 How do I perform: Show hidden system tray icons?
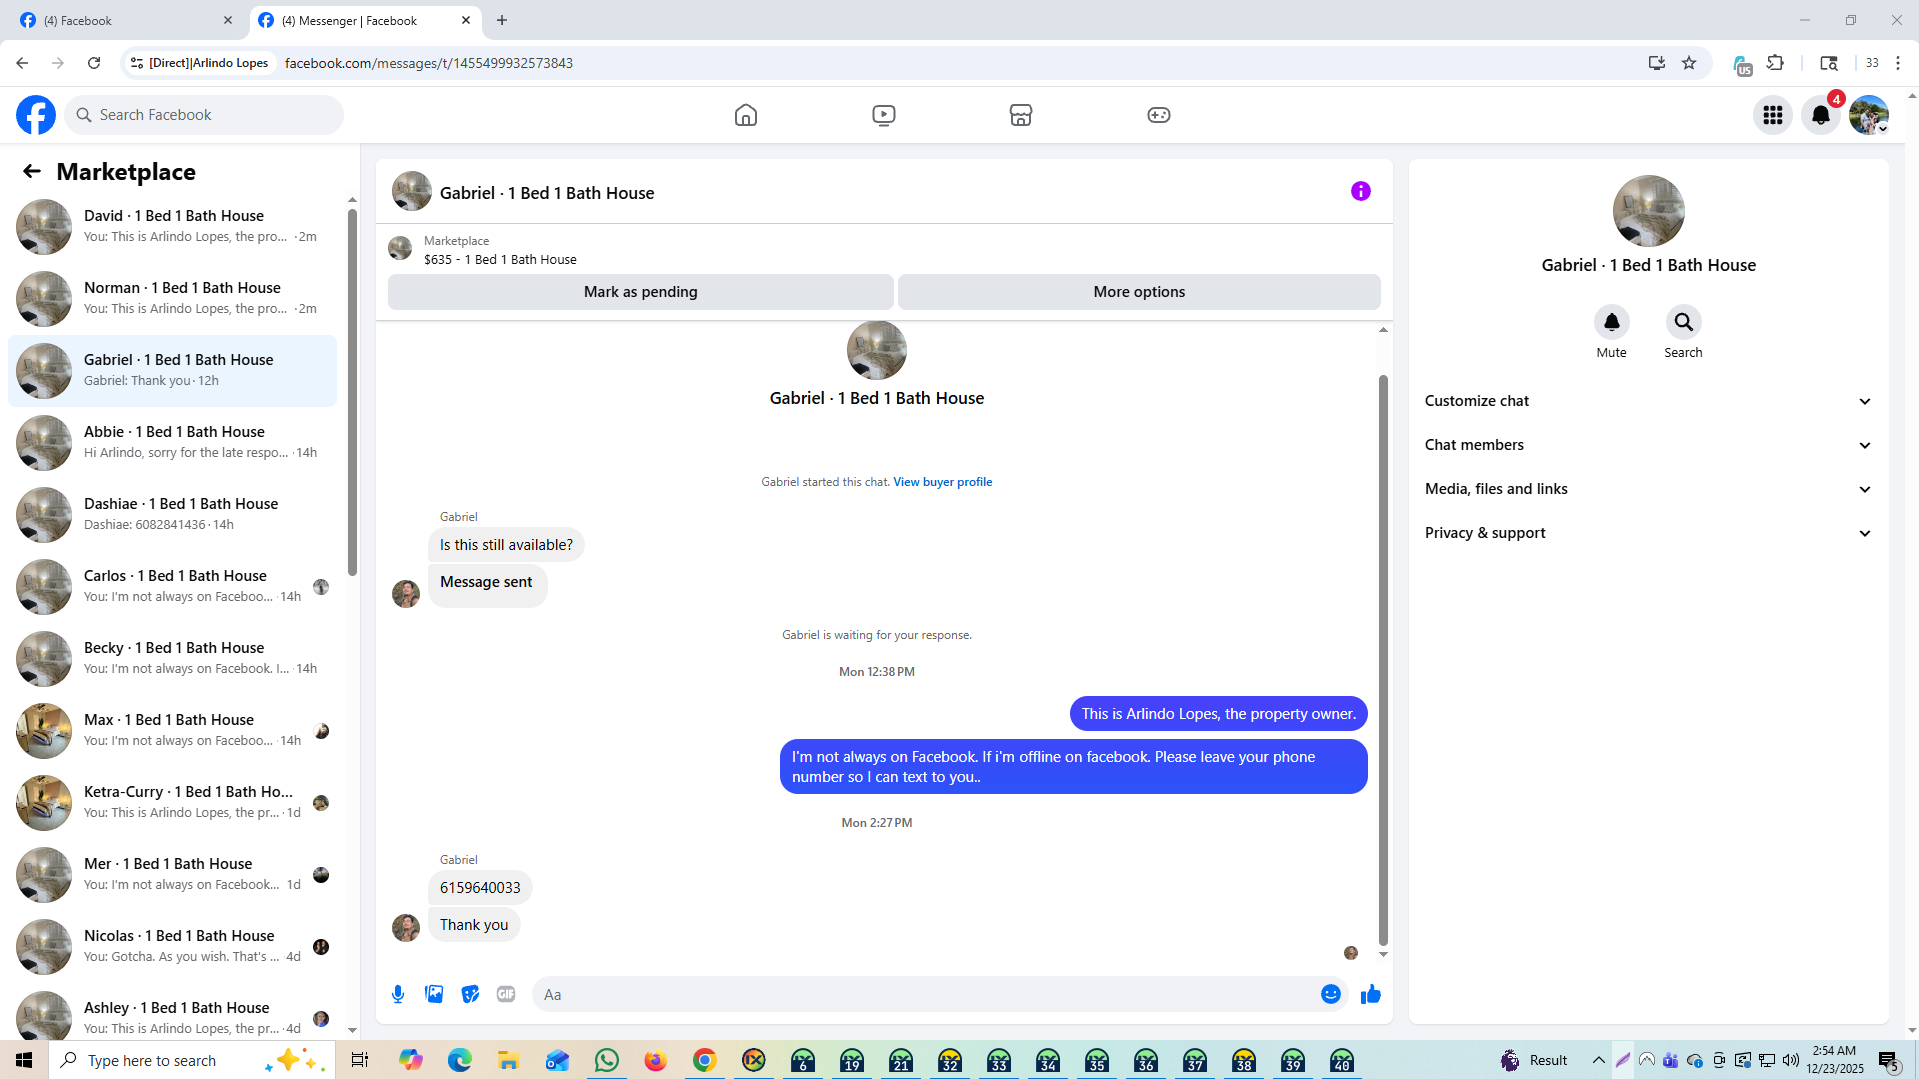click(1598, 1060)
